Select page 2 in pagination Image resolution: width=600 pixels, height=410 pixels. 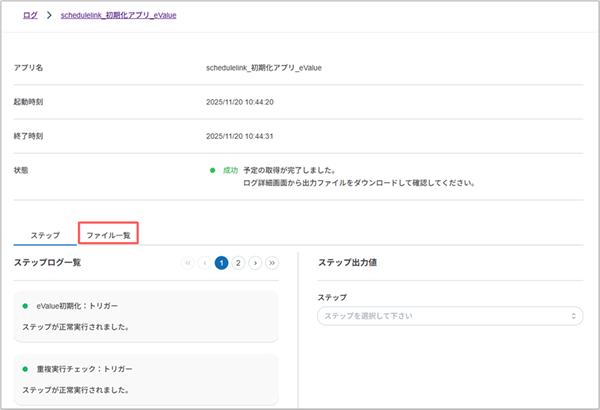[x=238, y=263]
